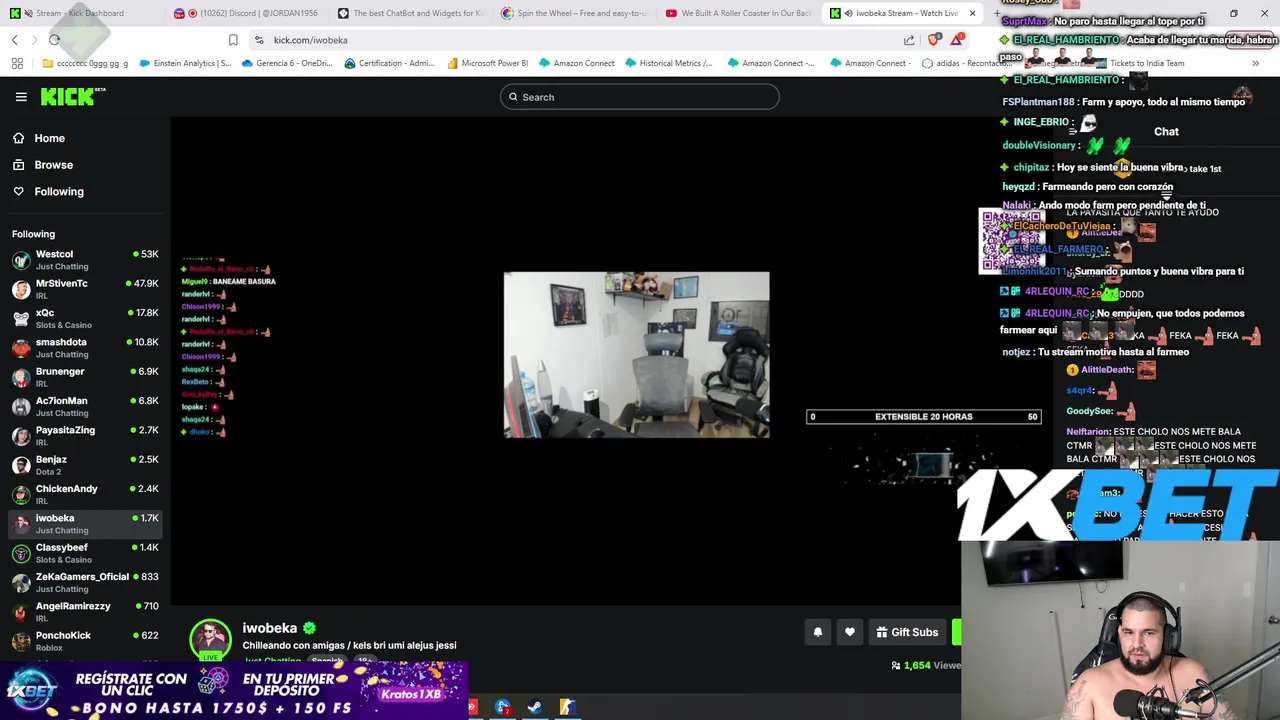Open the Microsoft Power BI bookmark
The width and height of the screenshot is (1280, 720).
487,63
